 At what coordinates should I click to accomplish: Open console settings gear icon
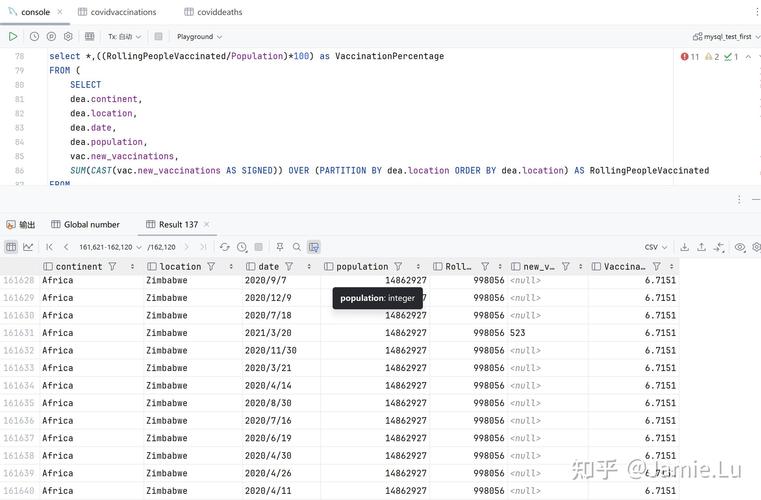(68, 36)
